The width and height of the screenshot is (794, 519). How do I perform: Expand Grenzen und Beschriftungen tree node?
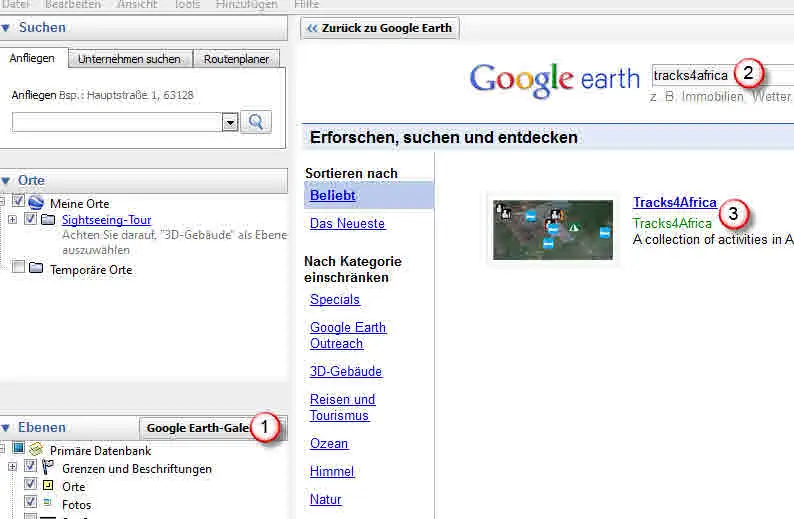(13, 466)
